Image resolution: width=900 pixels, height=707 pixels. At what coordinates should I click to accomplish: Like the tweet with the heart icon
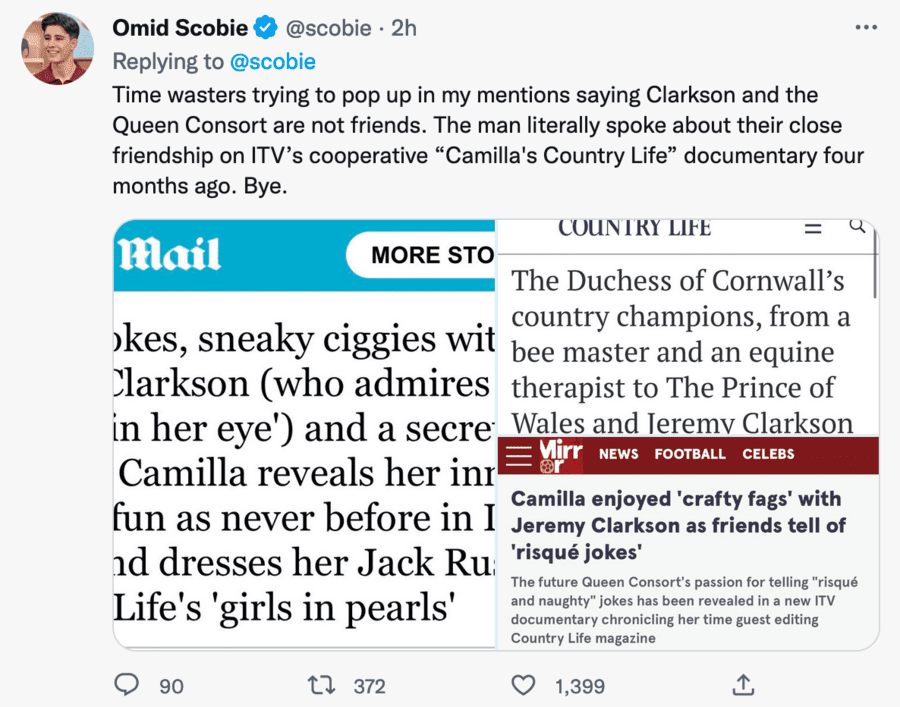point(524,685)
